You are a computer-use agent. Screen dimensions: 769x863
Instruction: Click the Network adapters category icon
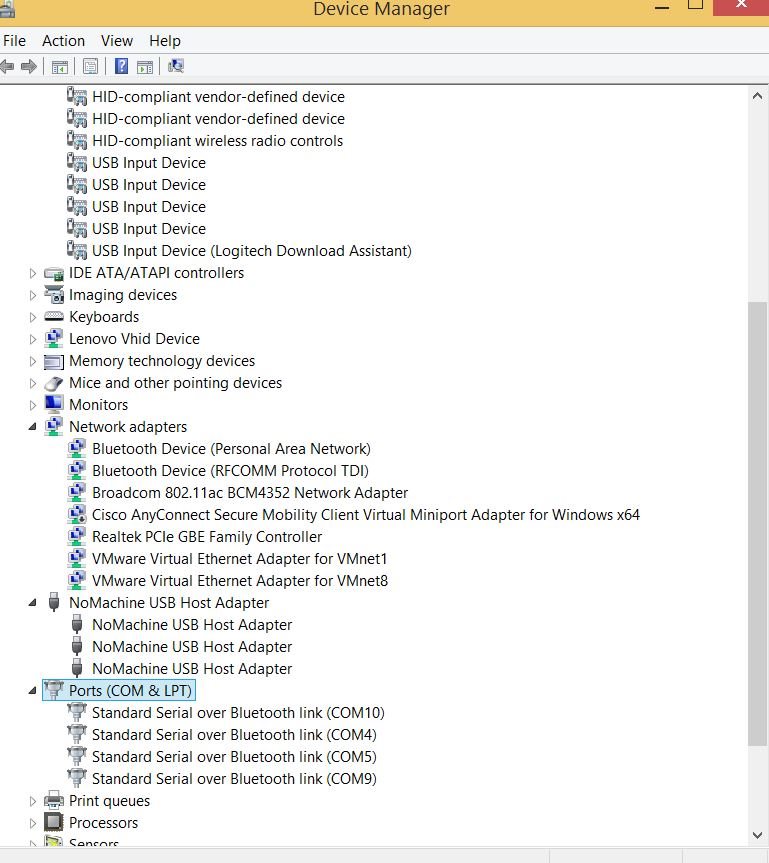[x=54, y=427]
